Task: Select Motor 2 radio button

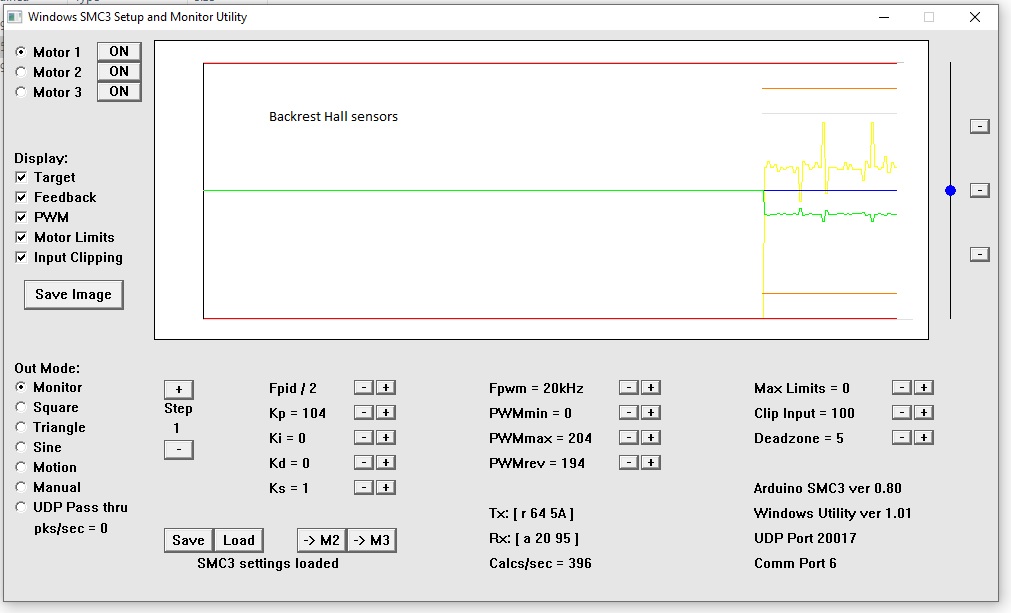Action: pos(22,72)
